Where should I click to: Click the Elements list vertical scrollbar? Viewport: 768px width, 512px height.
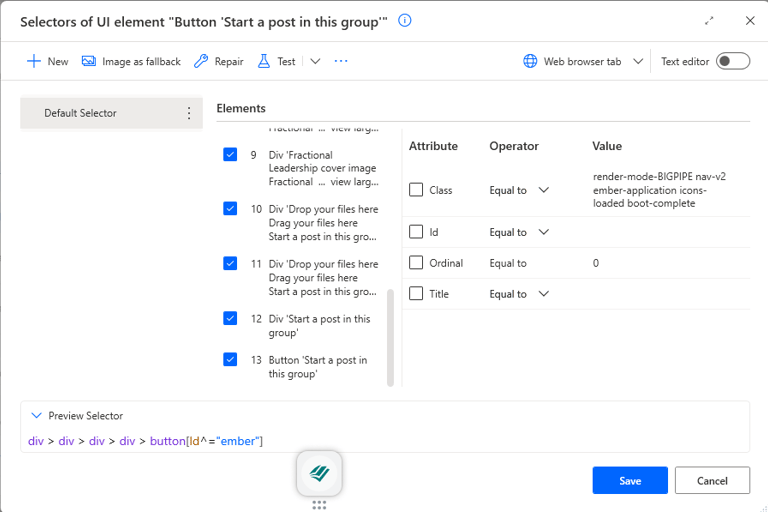pos(390,335)
